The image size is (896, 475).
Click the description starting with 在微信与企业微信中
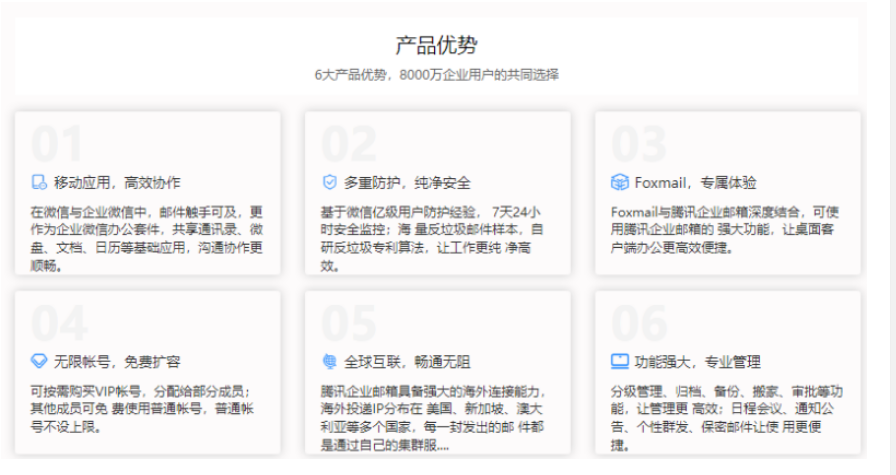coord(146,239)
